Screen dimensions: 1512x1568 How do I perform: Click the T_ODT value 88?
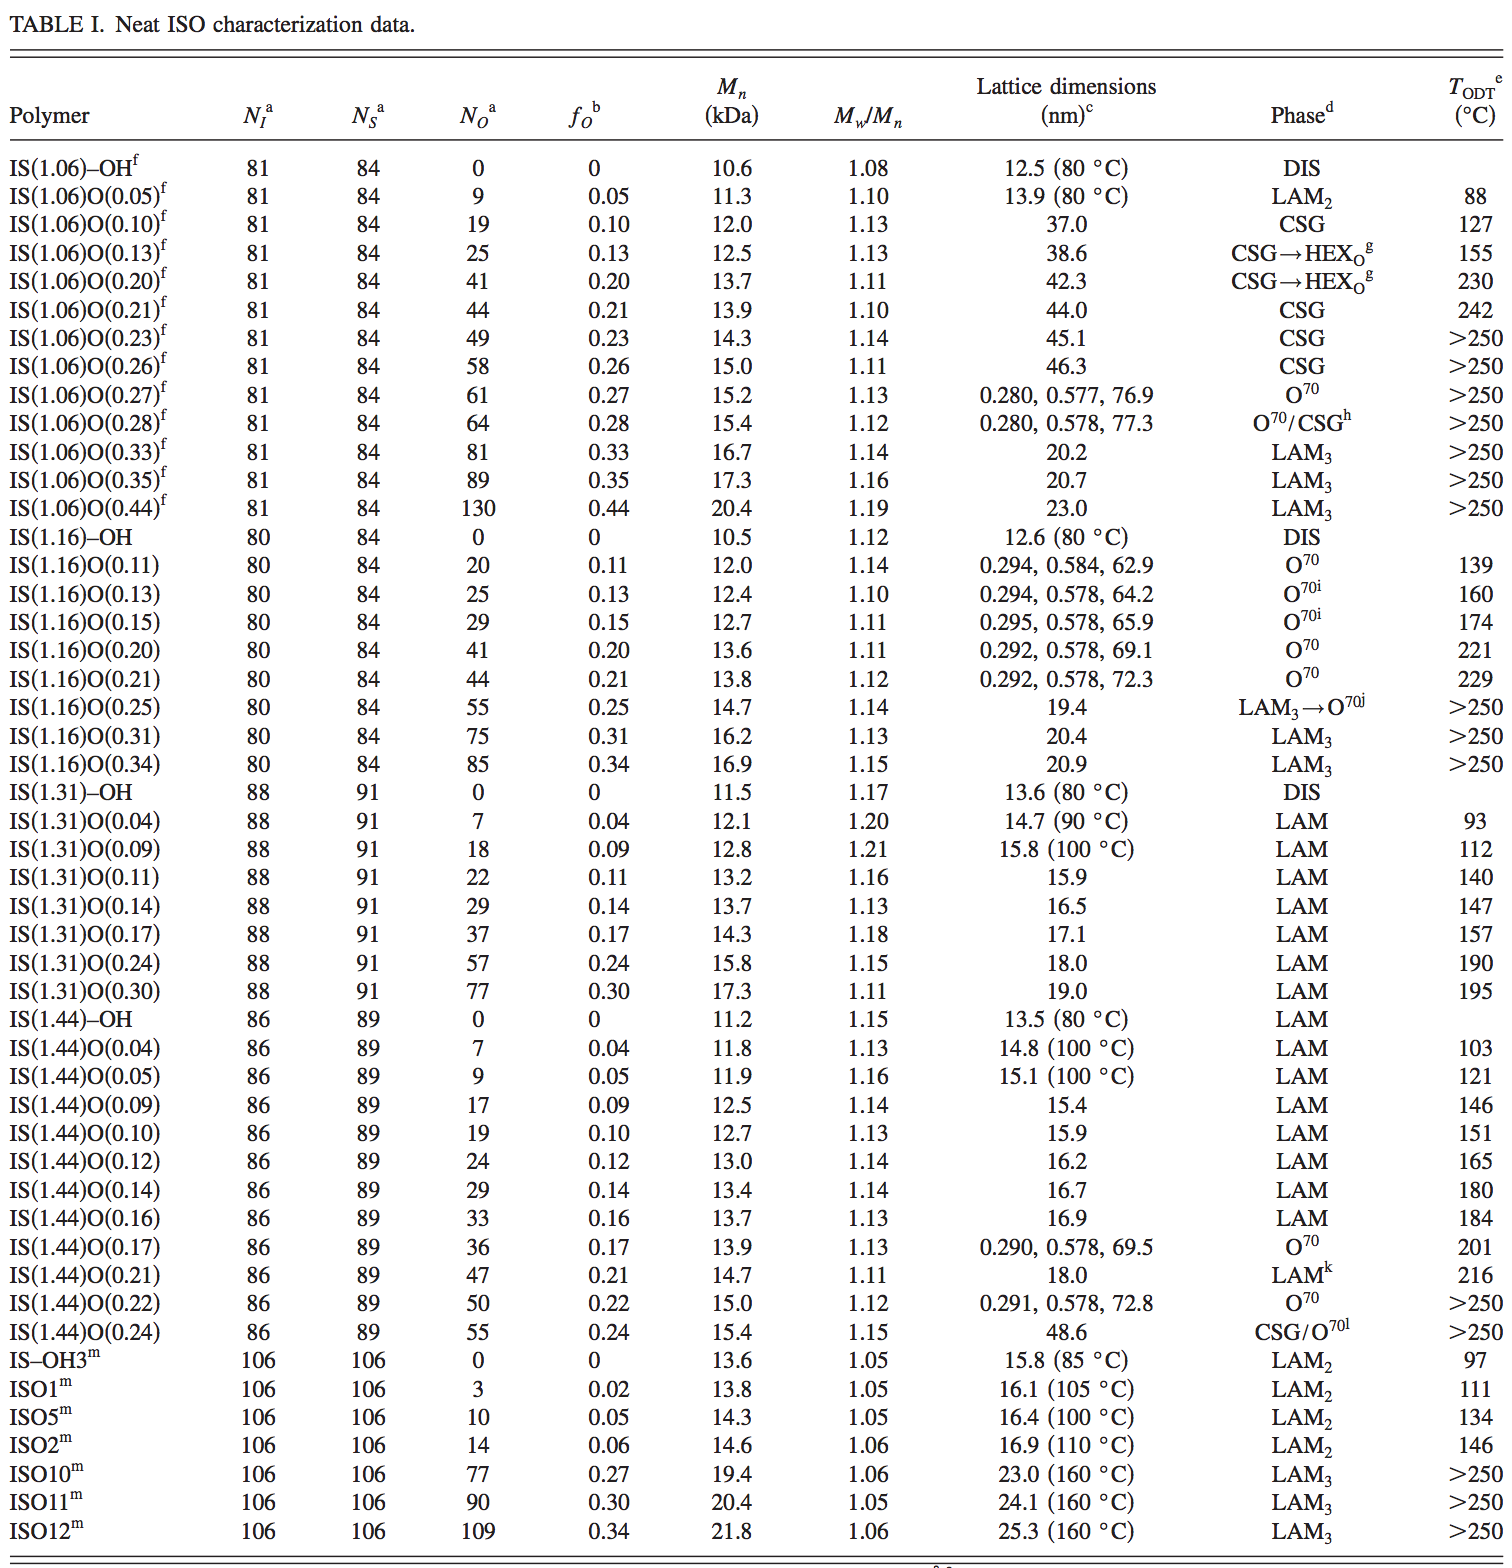(1475, 196)
